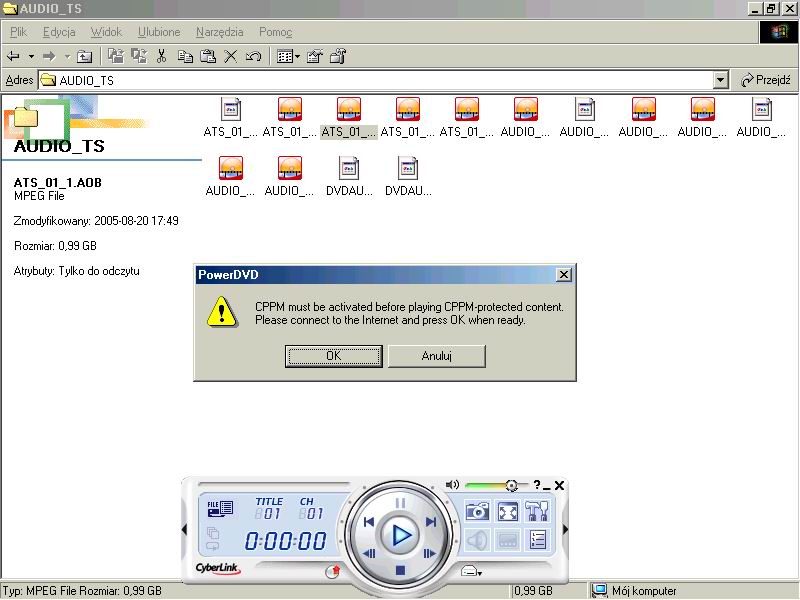Click the warning triangle icon in dialog
This screenshot has height=600, width=800.
tap(221, 312)
